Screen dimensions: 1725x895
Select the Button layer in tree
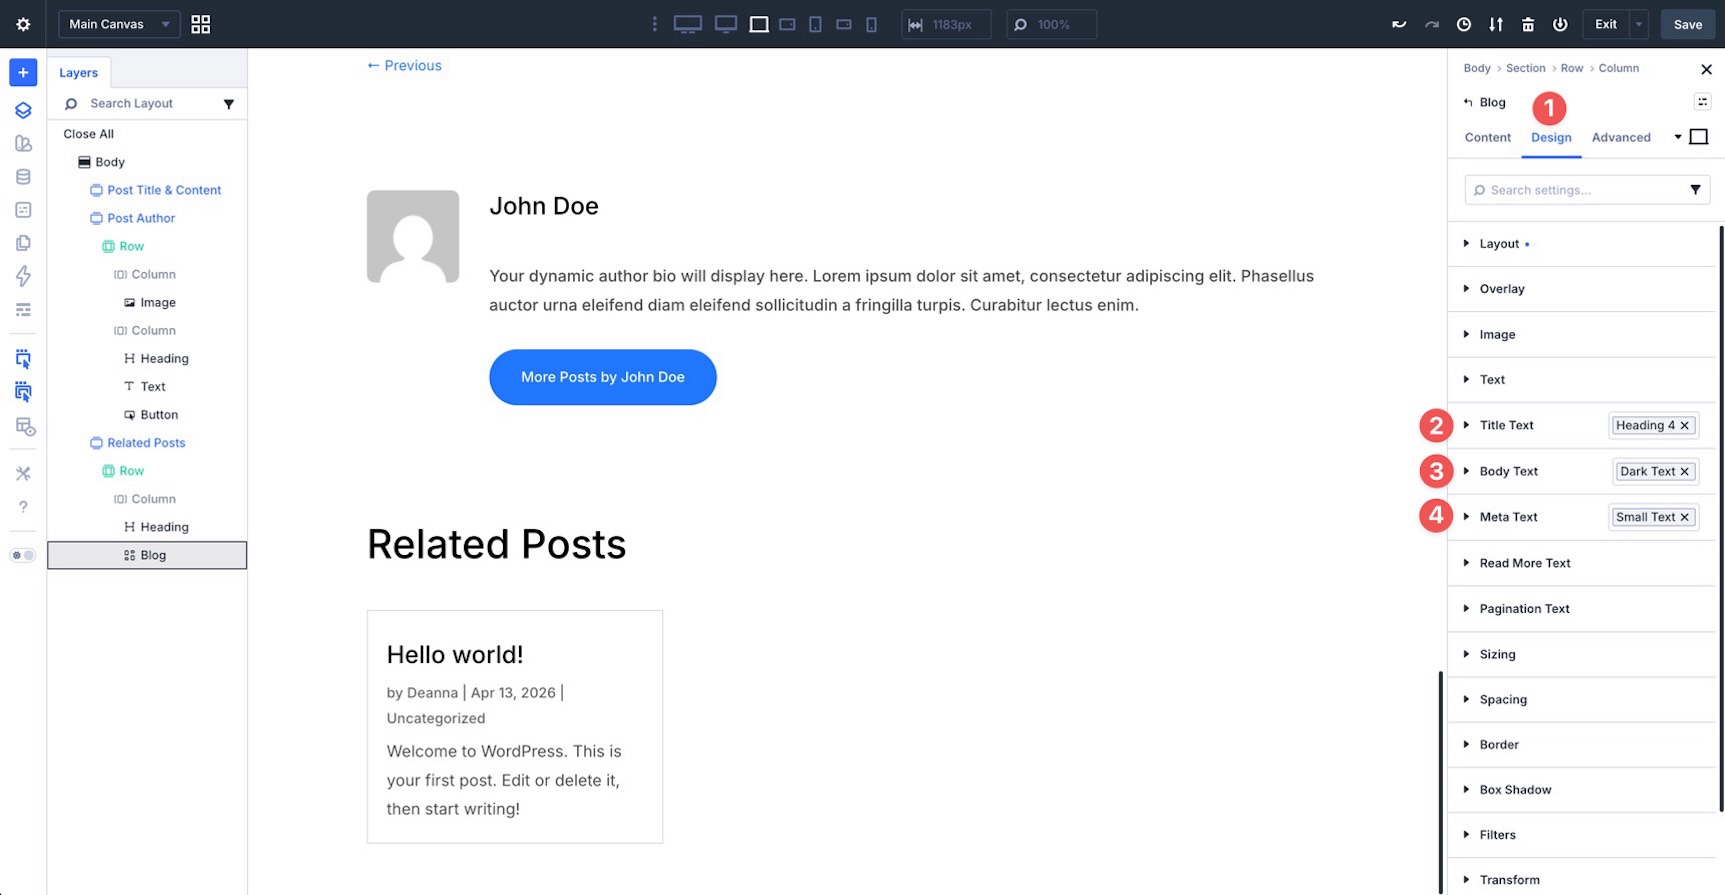point(159,415)
